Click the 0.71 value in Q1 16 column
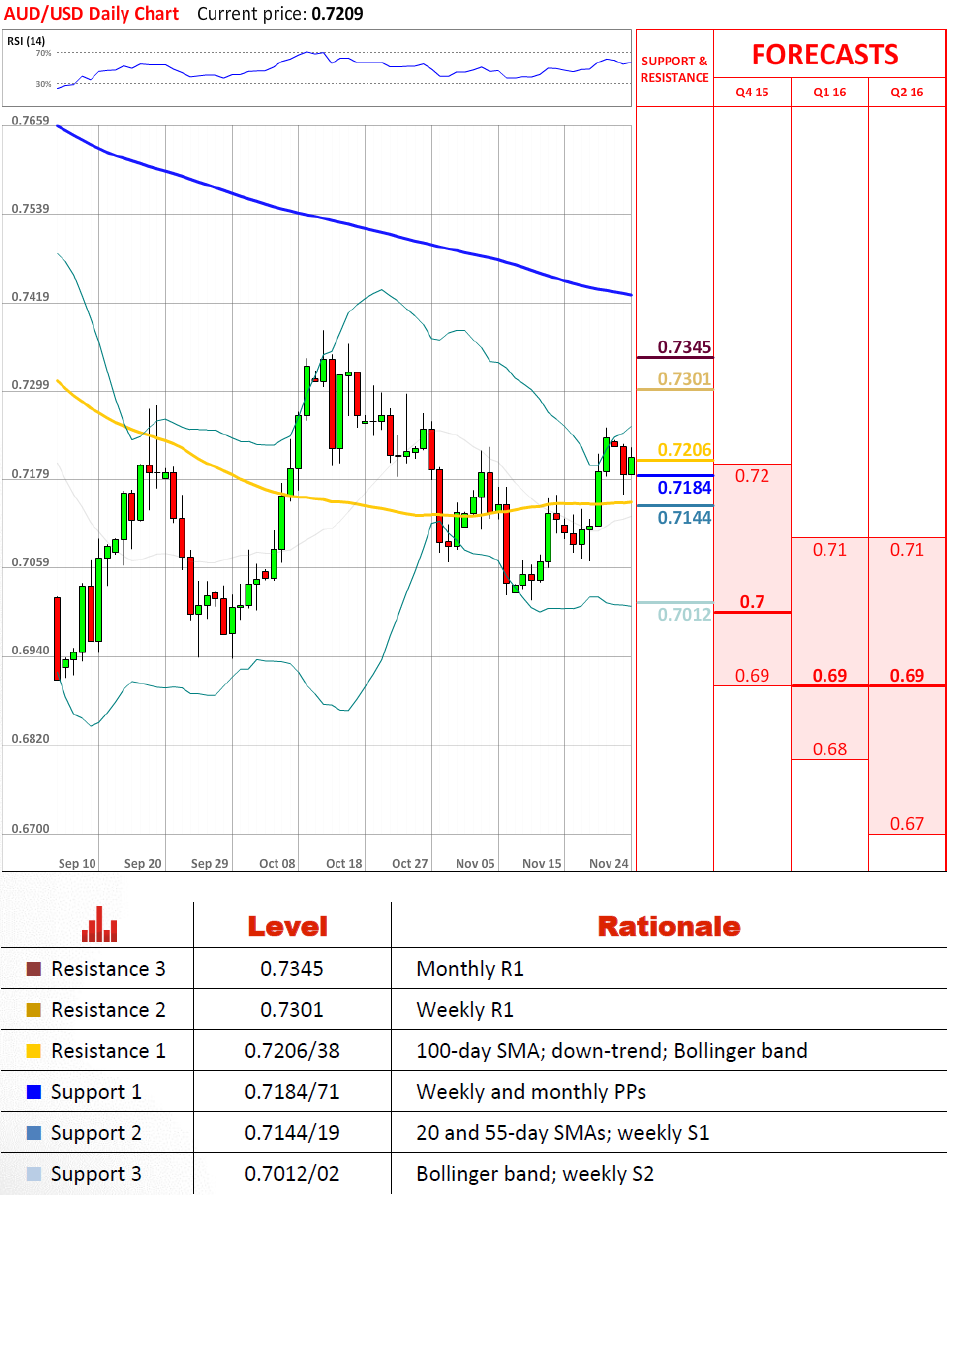 point(829,550)
